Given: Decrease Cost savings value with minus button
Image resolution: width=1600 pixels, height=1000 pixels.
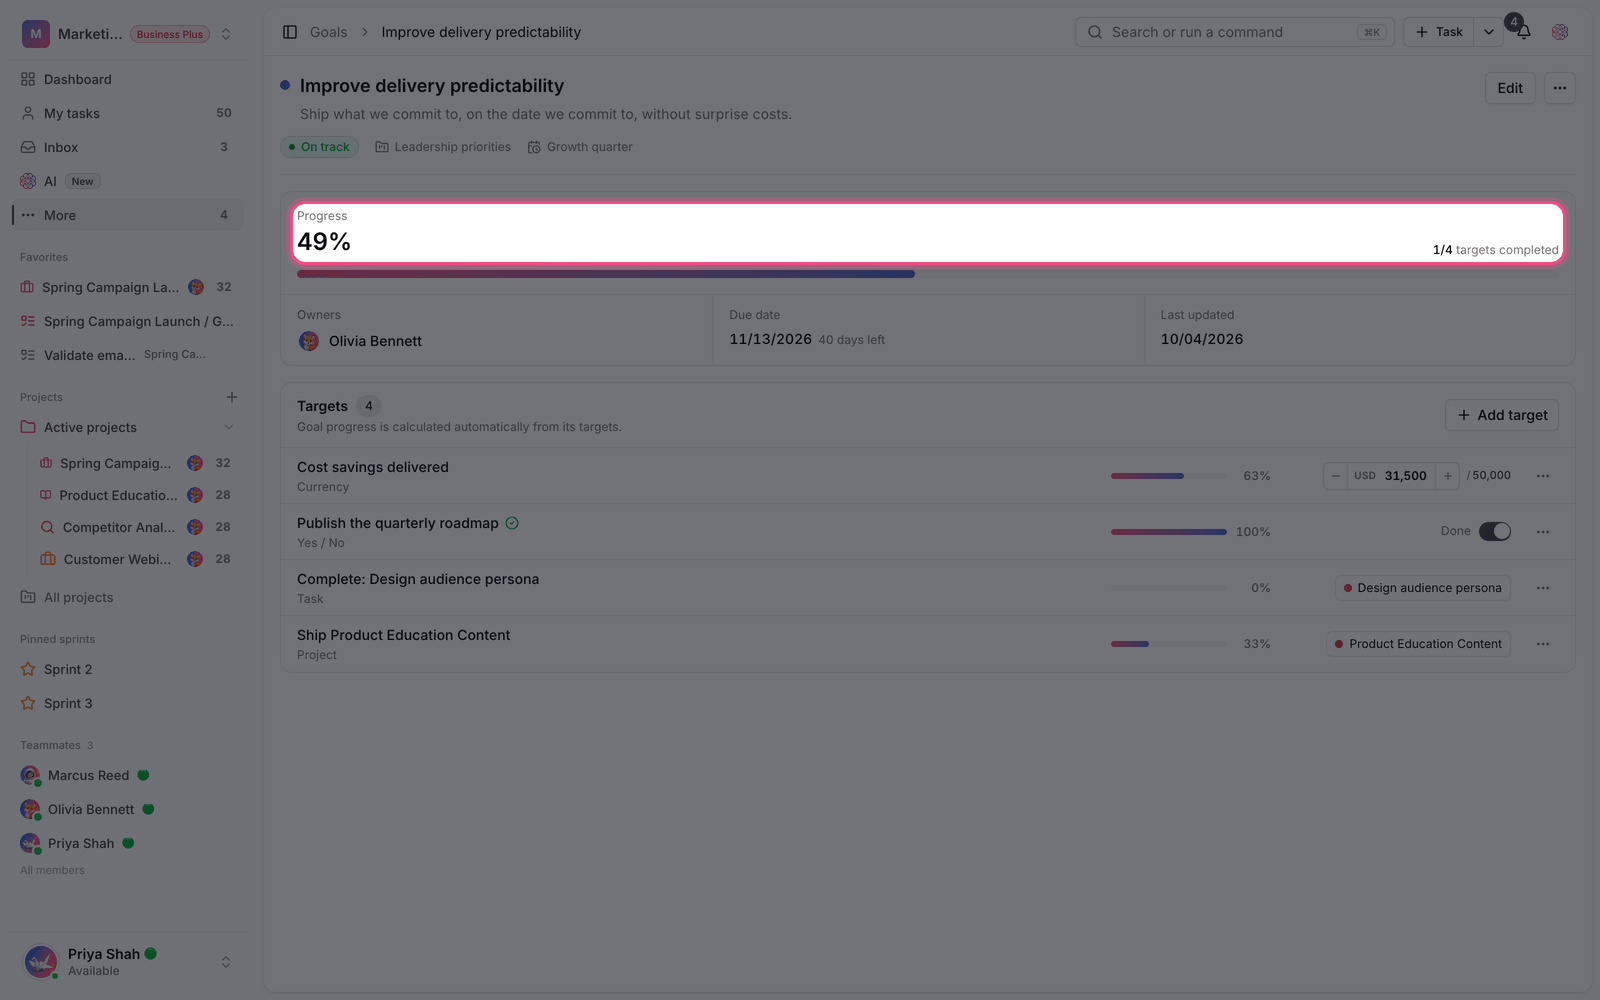Looking at the screenshot, I should coord(1336,476).
